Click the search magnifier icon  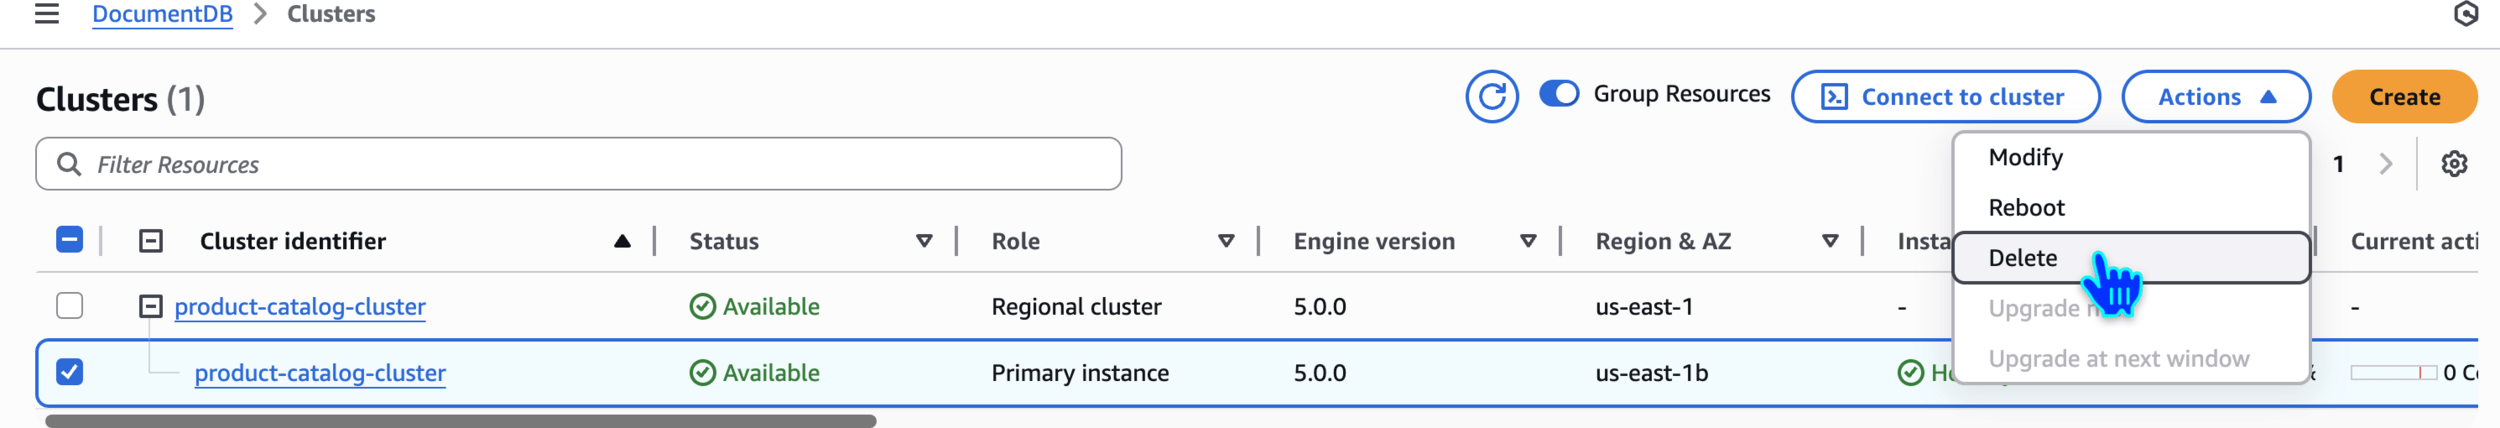(x=69, y=164)
